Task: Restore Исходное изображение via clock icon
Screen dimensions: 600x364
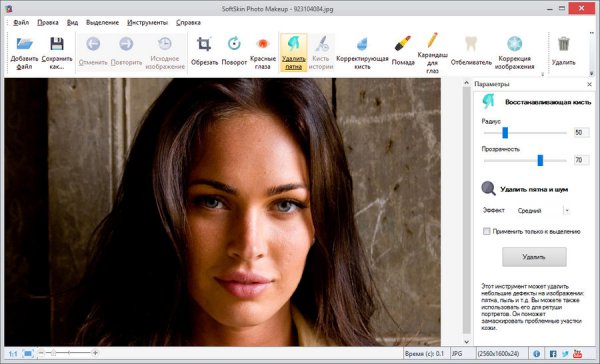Action: pyautogui.click(x=165, y=43)
